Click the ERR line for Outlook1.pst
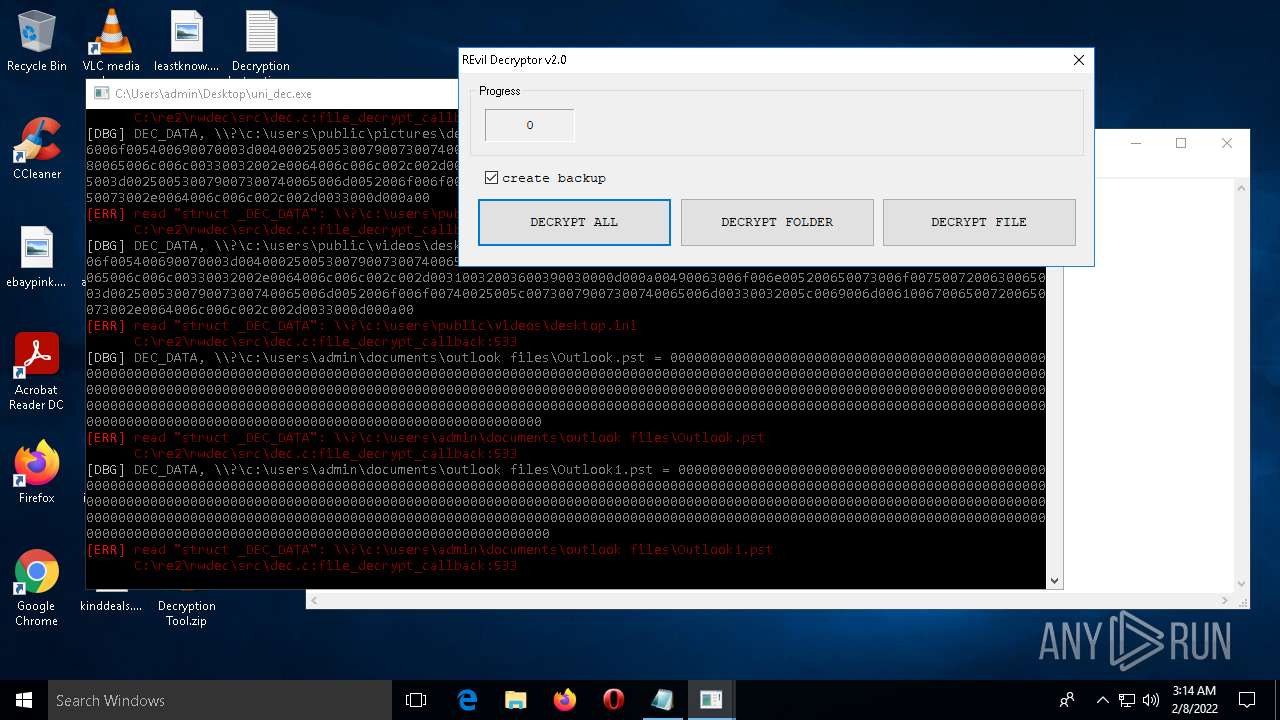 click(430, 550)
